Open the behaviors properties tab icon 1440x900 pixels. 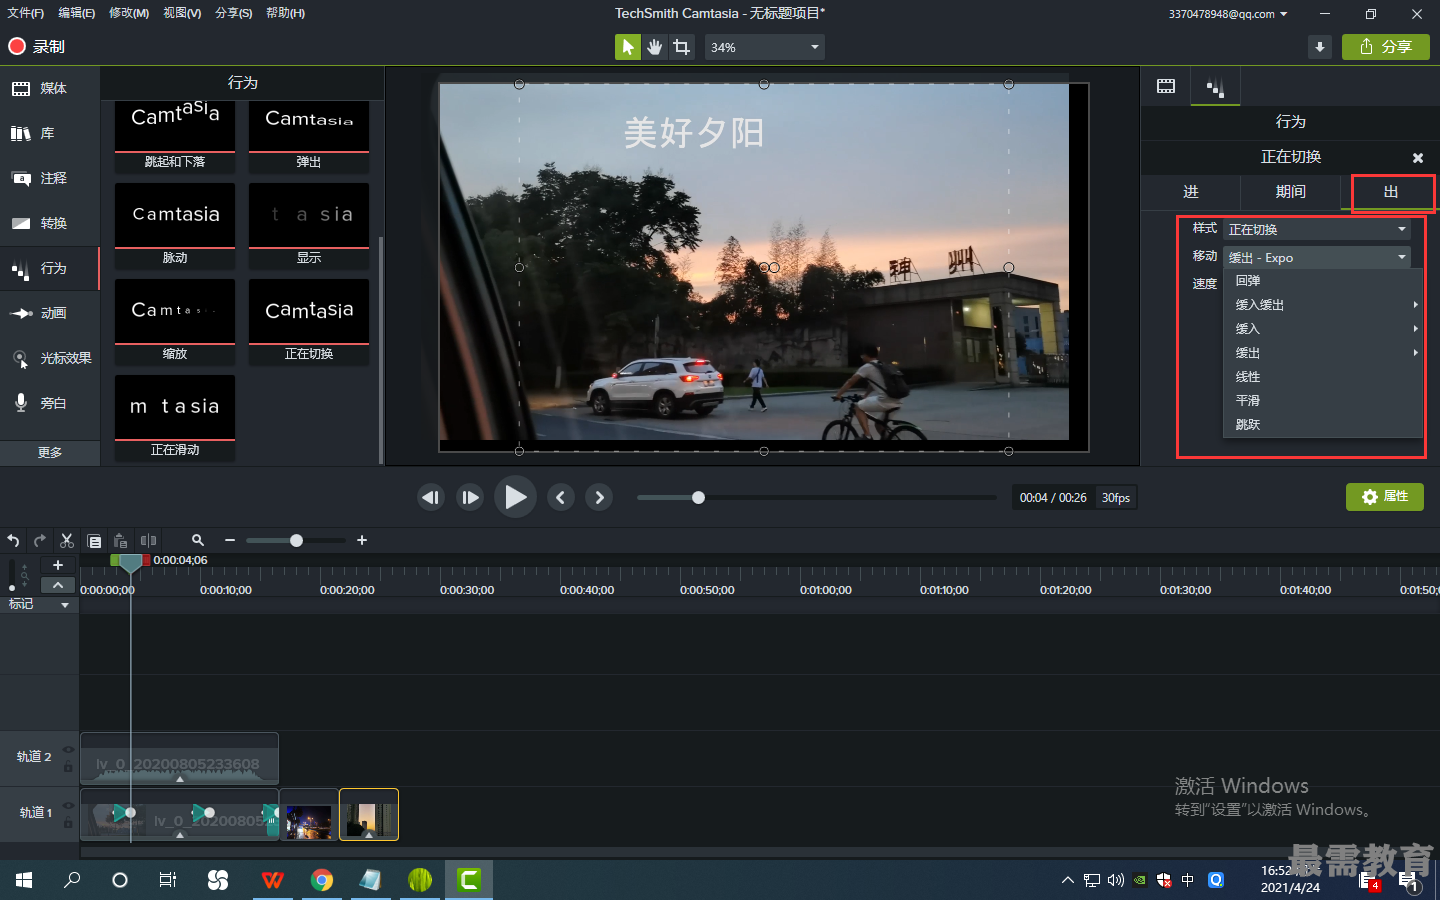point(1215,87)
